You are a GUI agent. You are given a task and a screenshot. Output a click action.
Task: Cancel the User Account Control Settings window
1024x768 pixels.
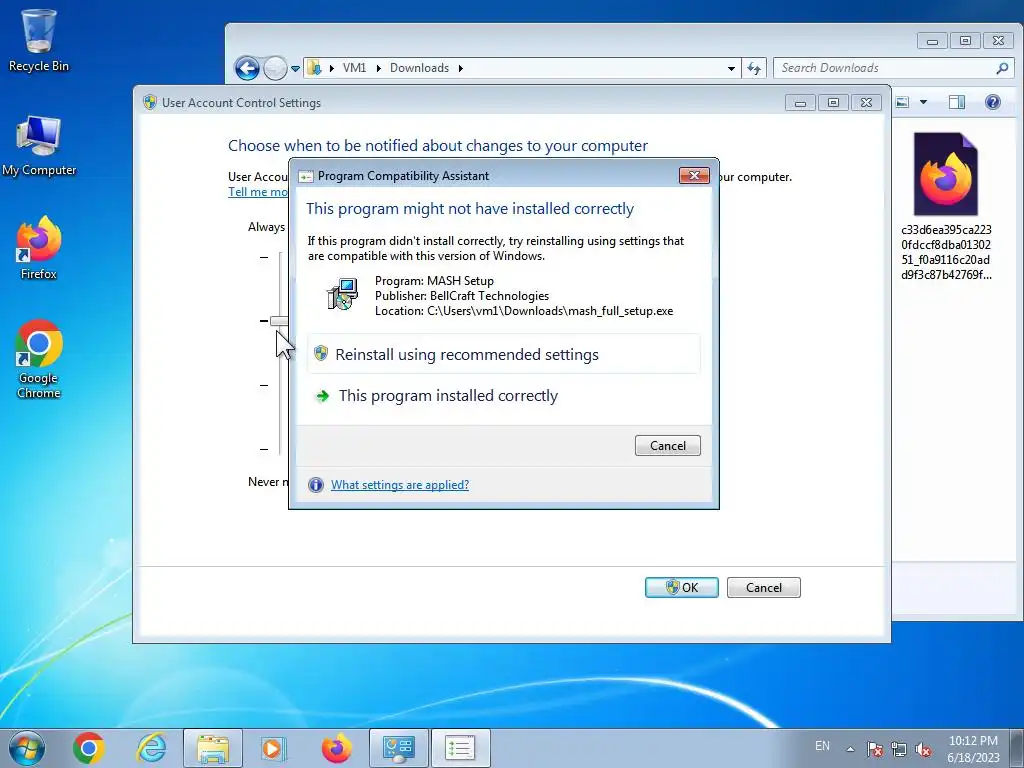click(763, 587)
